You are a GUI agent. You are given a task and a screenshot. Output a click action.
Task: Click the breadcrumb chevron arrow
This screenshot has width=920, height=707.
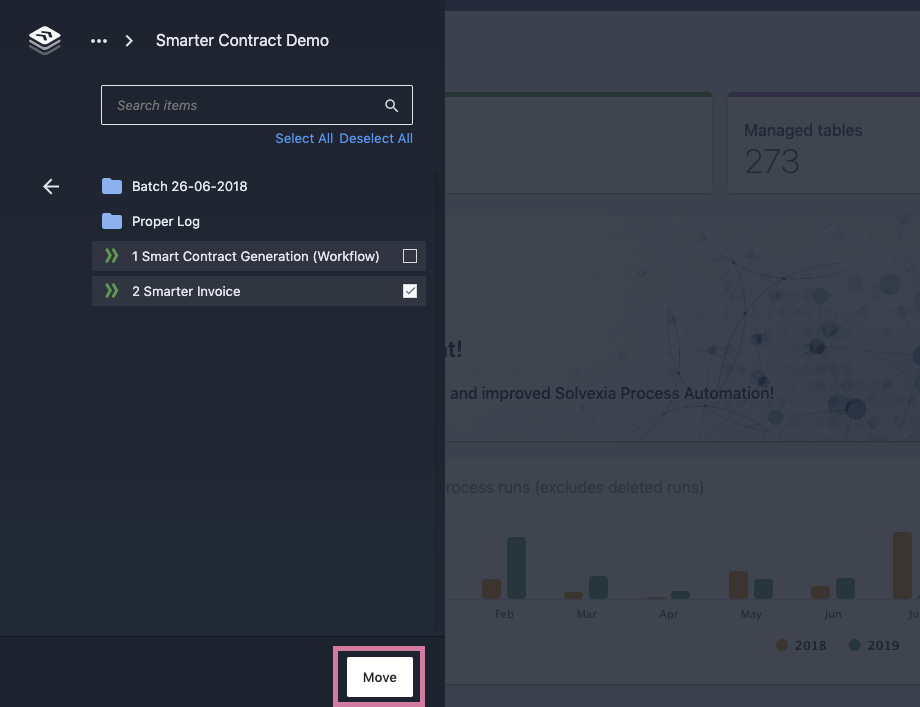[129, 41]
